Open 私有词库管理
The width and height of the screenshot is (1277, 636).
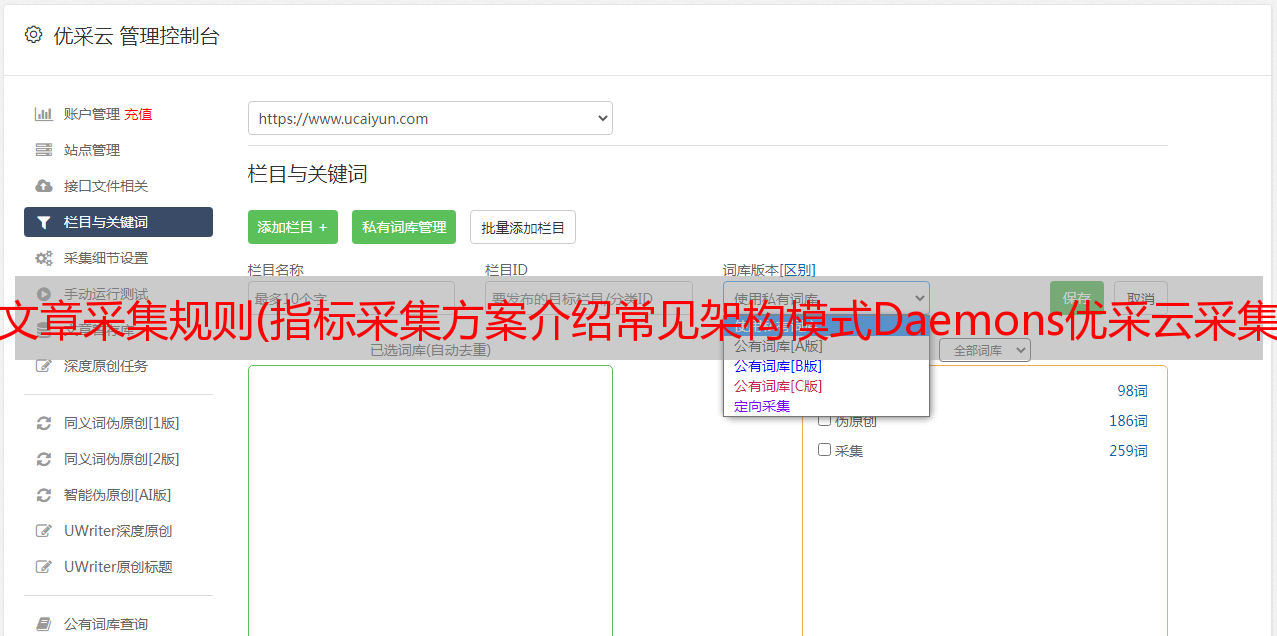click(404, 227)
